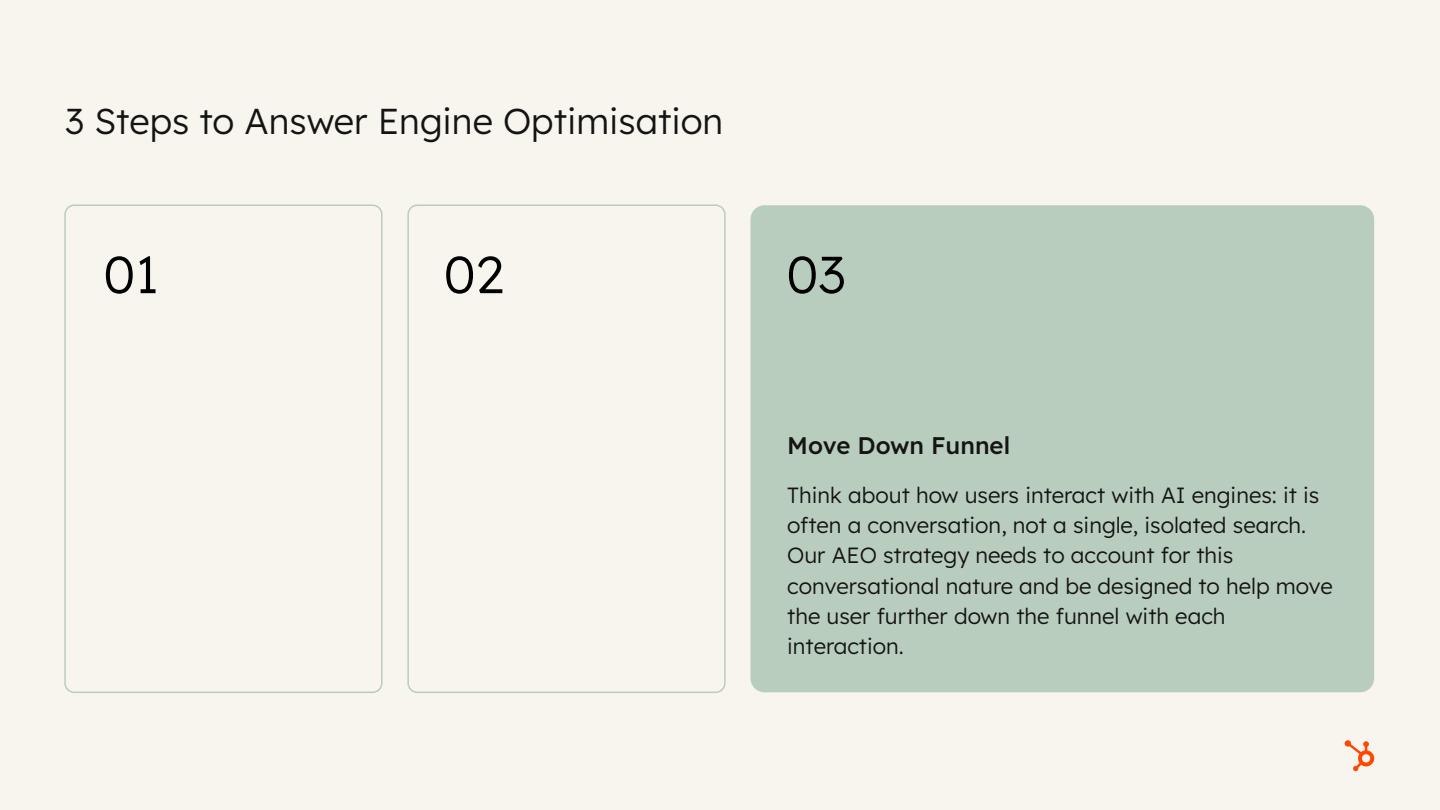Screen dimensions: 1440x810
Task: Click the number 01 label
Action: click(x=130, y=275)
